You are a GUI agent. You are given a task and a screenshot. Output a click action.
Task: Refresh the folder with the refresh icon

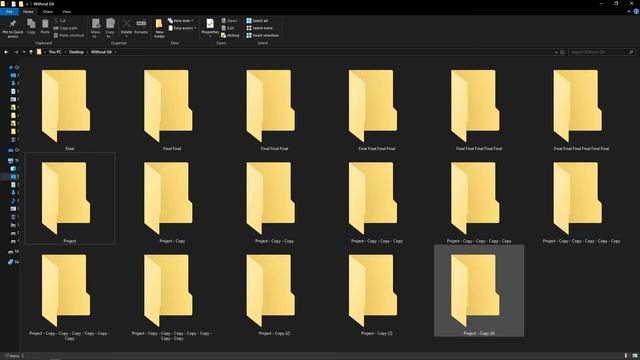click(562, 52)
